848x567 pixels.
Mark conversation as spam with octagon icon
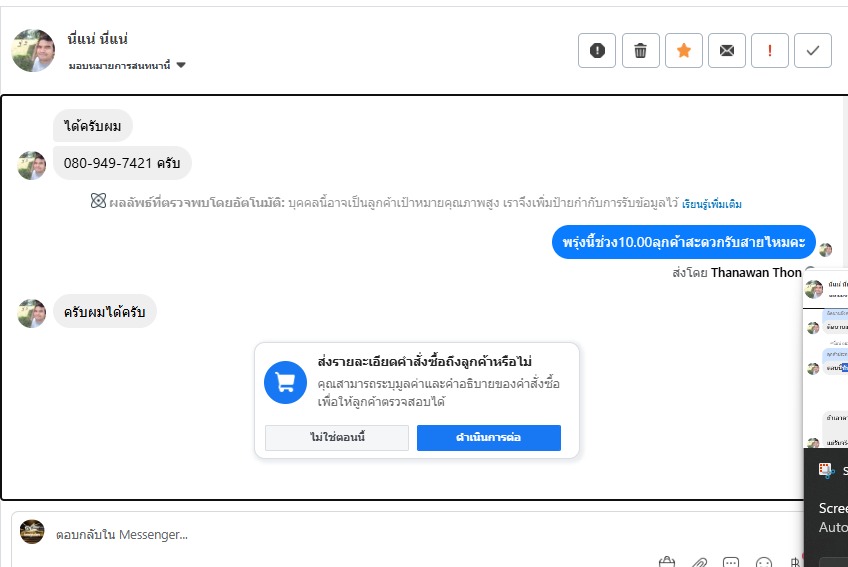597,51
